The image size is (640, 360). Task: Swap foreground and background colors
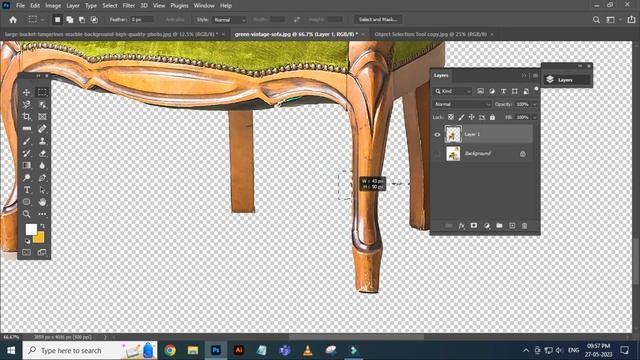point(42,226)
